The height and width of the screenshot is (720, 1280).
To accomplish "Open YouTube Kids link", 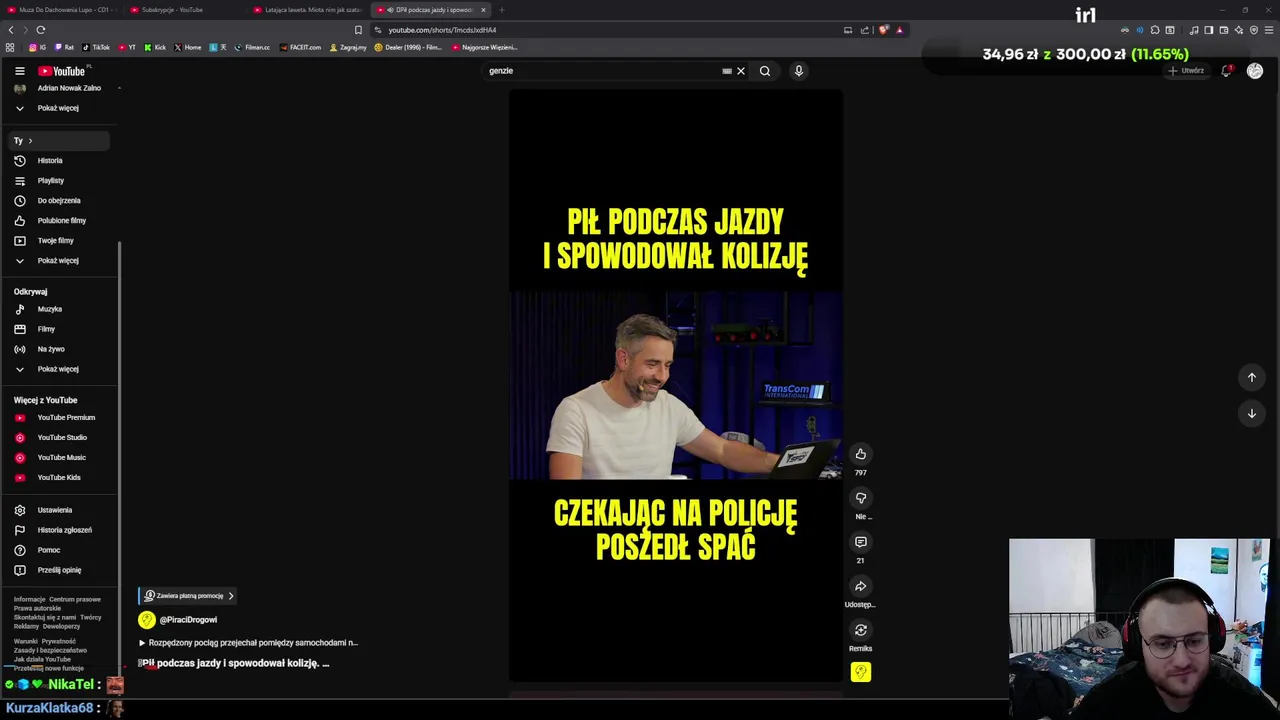I will click(x=60, y=477).
